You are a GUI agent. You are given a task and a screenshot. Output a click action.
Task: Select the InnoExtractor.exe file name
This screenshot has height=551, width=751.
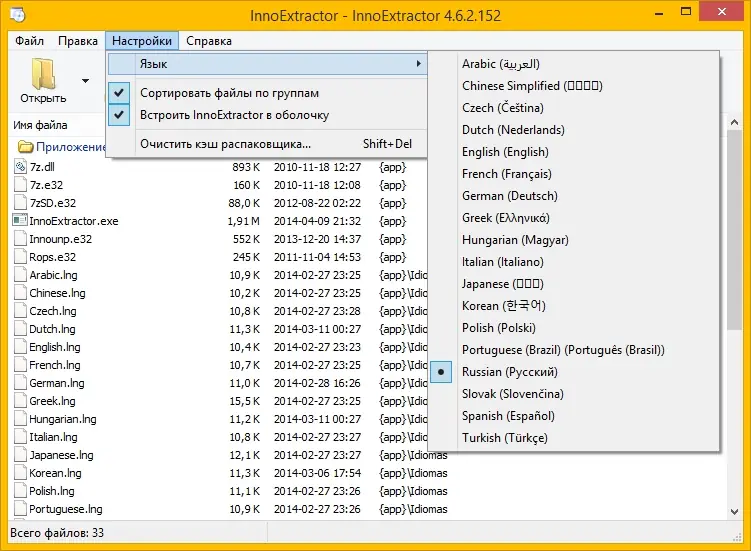74,221
